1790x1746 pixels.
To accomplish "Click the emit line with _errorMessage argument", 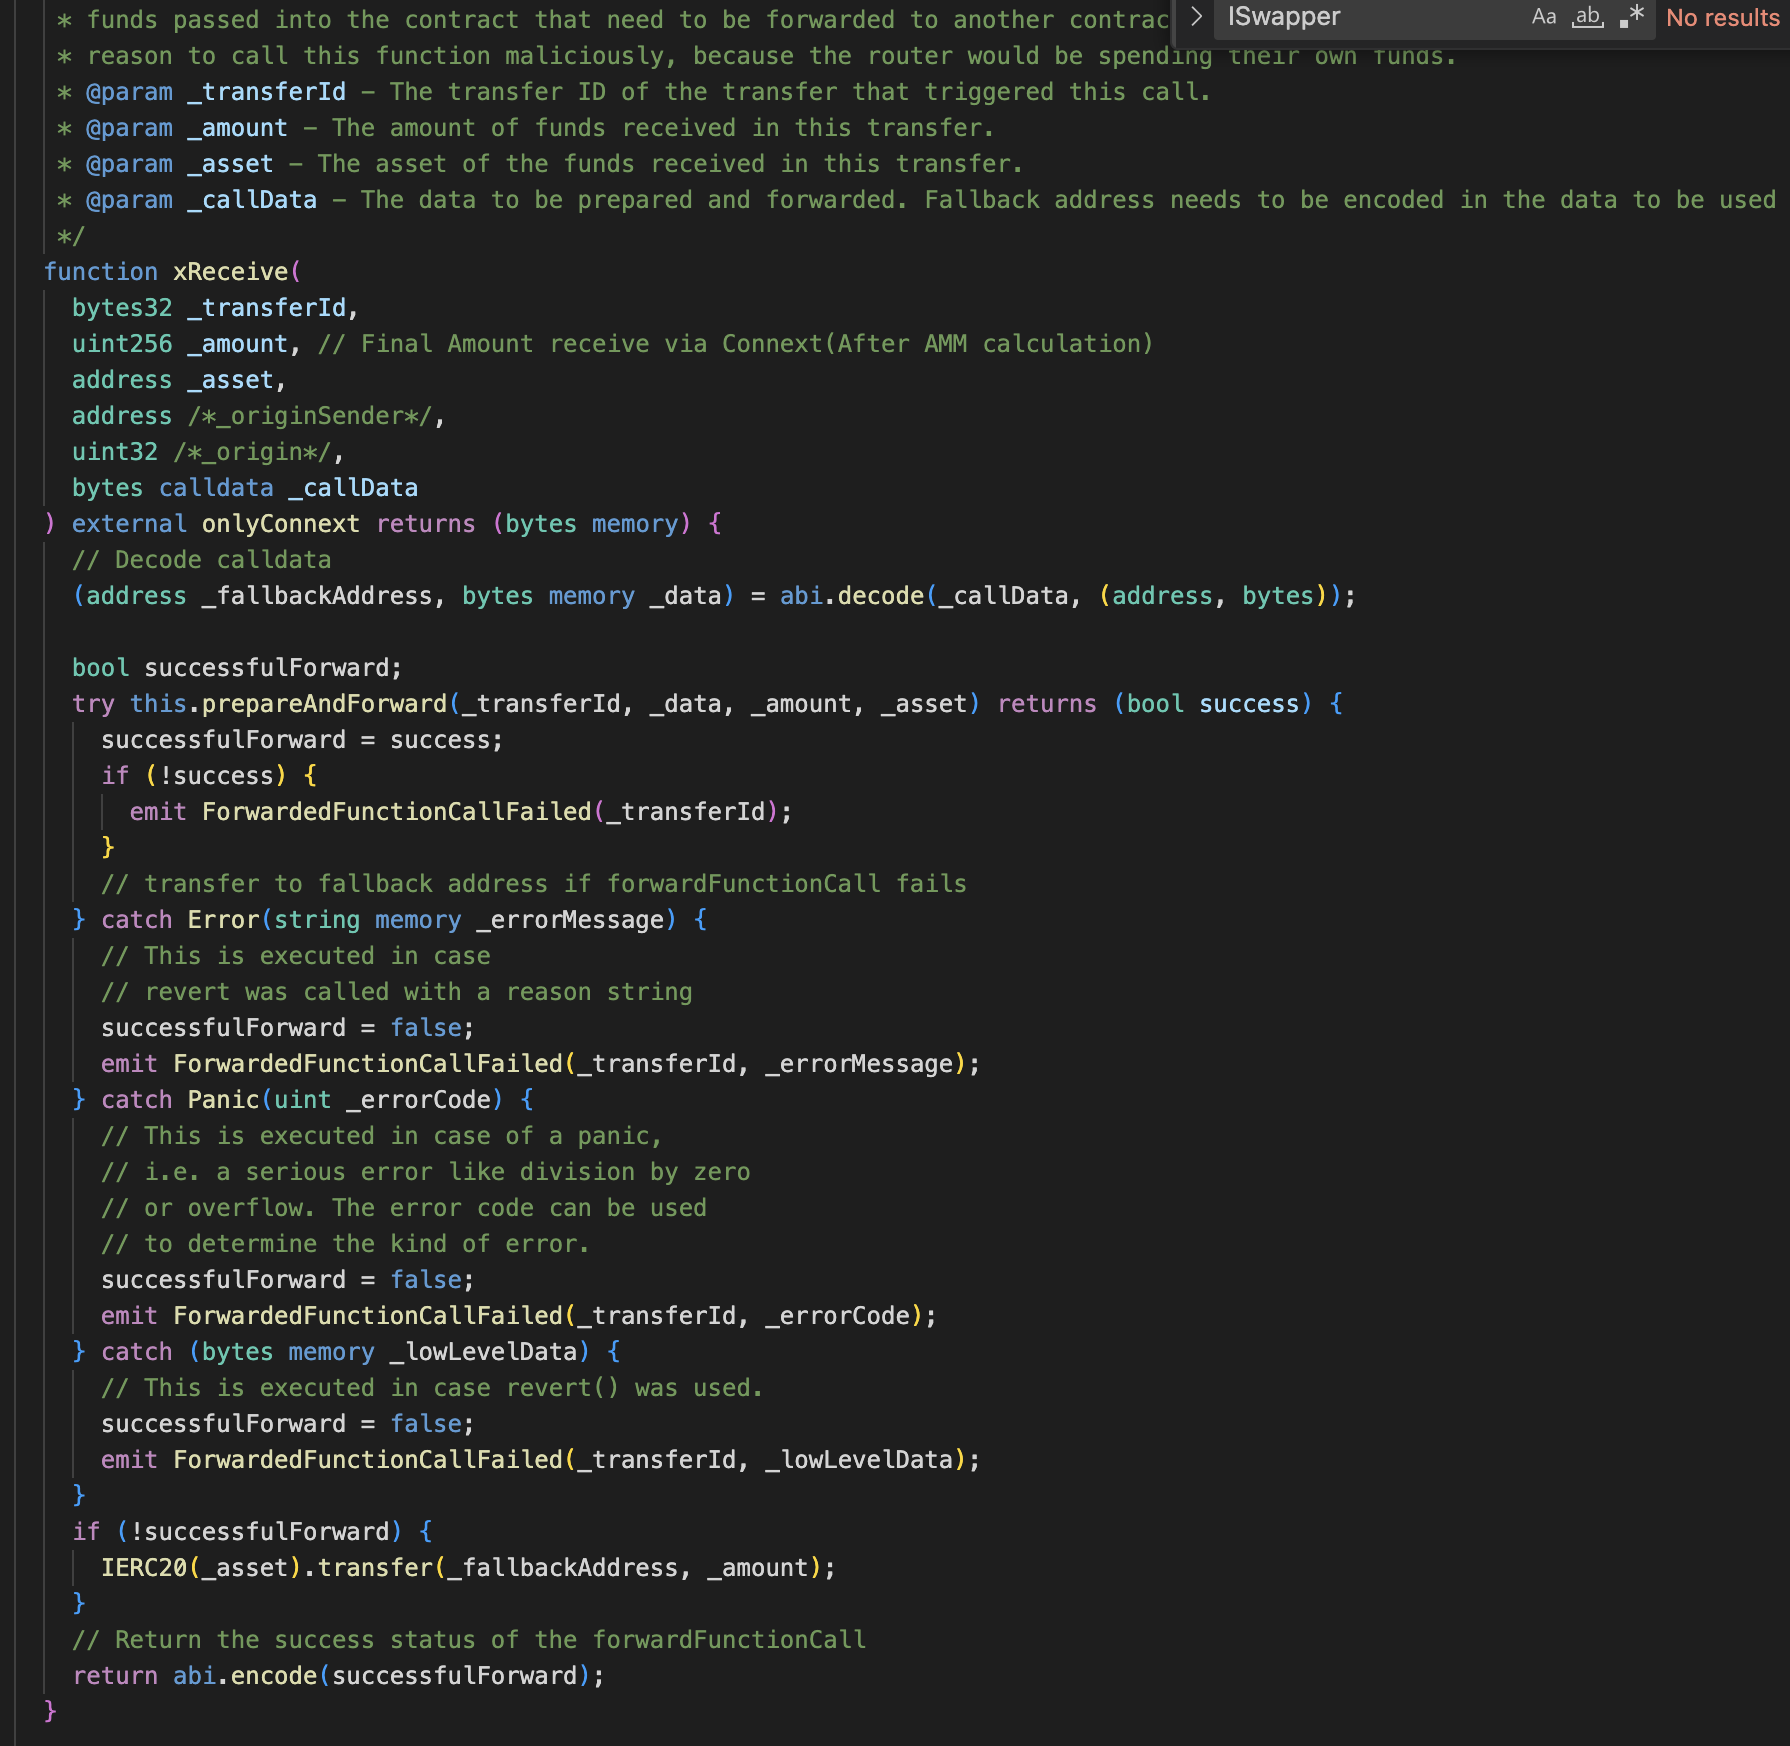I will point(540,1064).
